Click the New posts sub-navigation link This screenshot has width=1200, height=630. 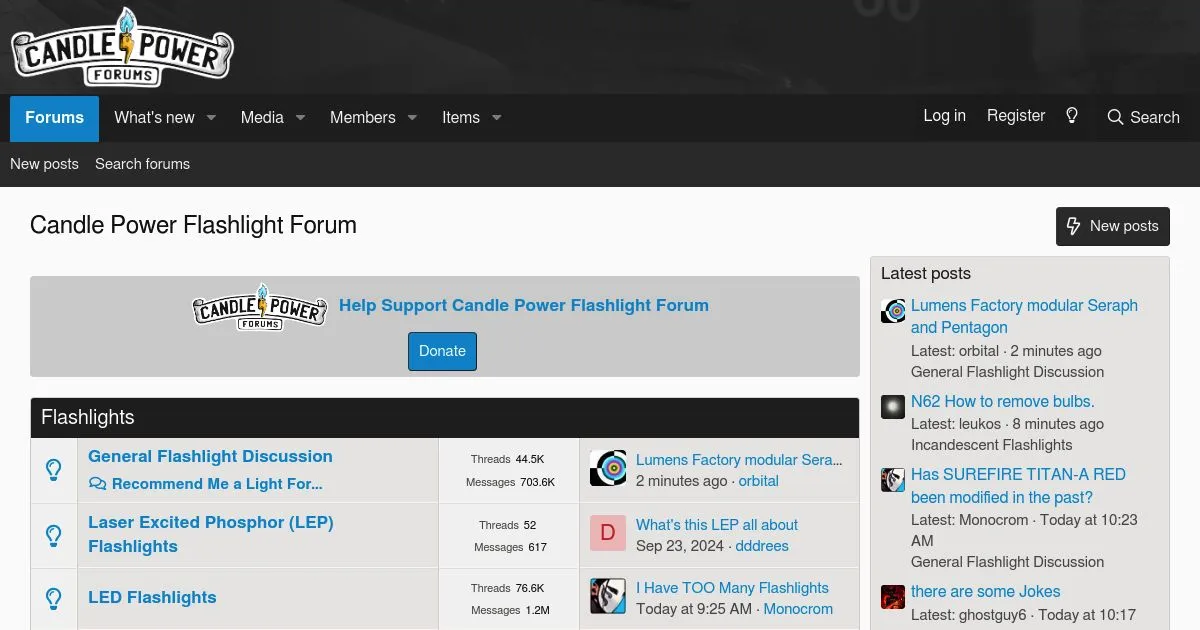[x=44, y=164]
